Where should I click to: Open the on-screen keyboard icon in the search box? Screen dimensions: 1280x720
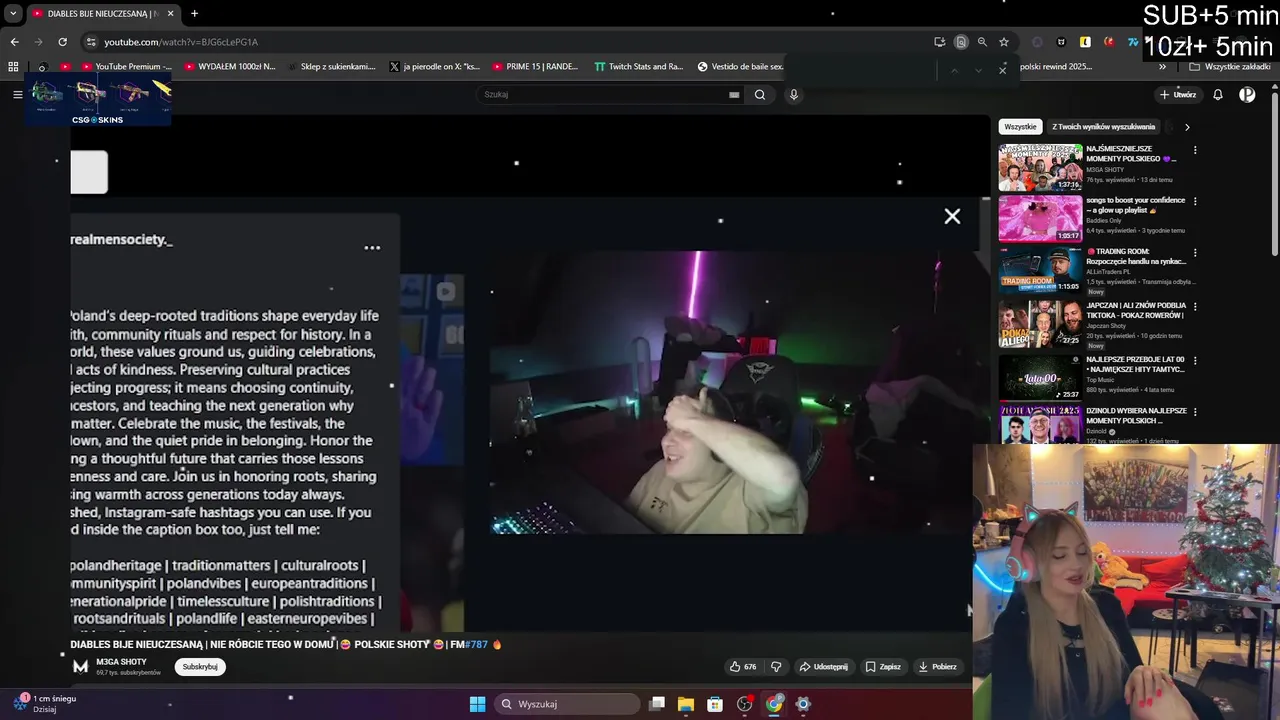pyautogui.click(x=734, y=95)
